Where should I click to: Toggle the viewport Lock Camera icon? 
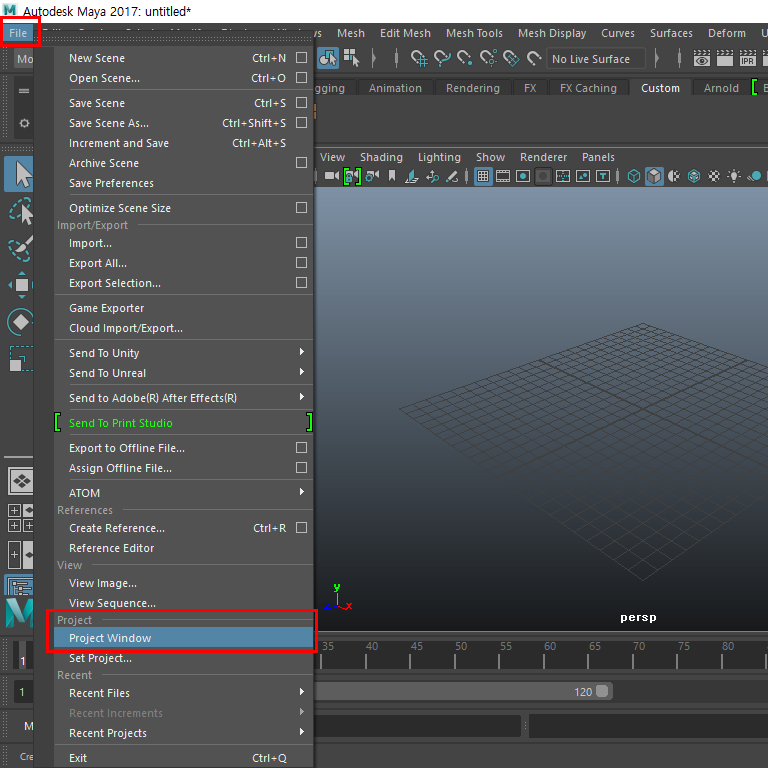pyautogui.click(x=352, y=176)
